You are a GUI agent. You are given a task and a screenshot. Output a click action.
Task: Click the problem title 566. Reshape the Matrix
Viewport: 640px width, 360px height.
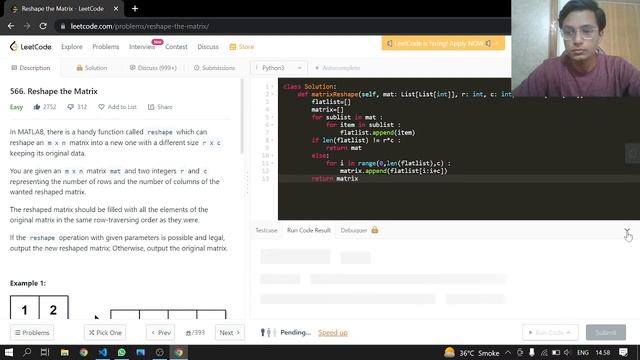click(x=54, y=91)
